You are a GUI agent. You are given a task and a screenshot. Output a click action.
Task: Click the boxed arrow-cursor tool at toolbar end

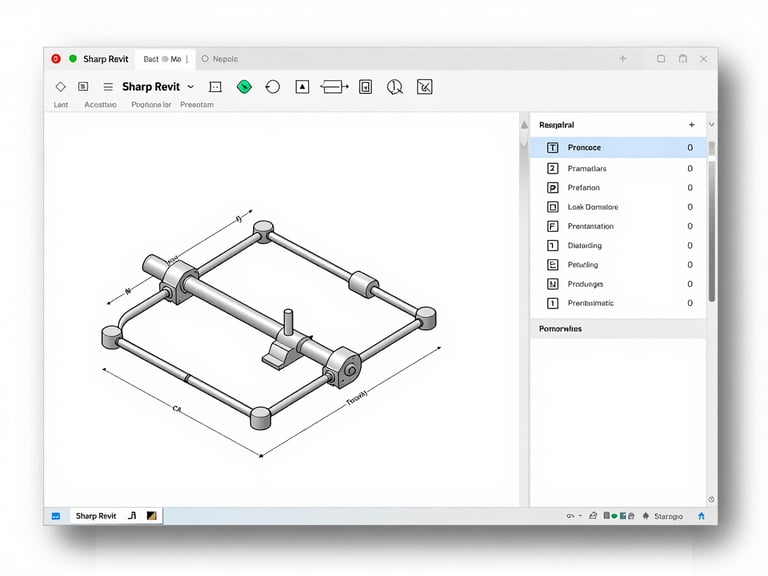[425, 87]
